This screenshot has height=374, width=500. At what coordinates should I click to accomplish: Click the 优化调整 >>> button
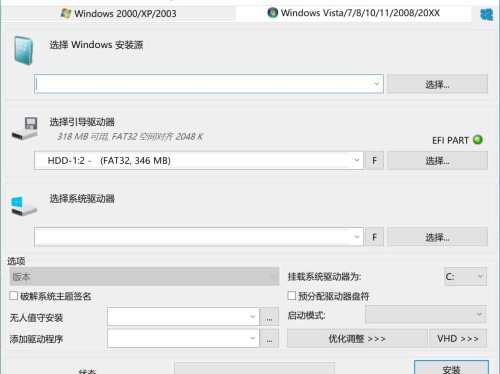[x=357, y=339]
